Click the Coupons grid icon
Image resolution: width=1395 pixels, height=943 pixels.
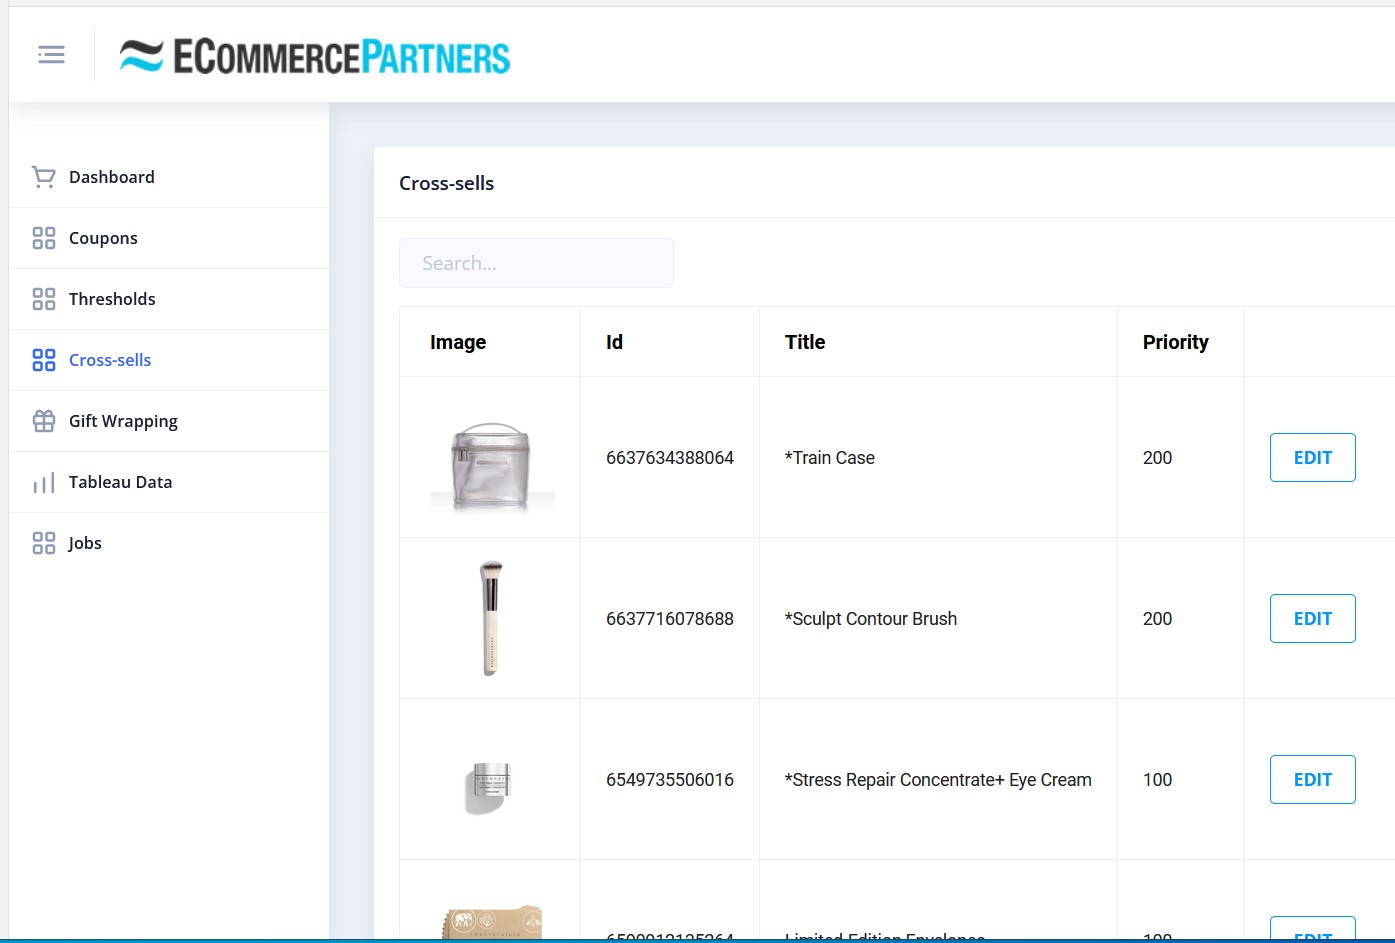[x=43, y=238]
